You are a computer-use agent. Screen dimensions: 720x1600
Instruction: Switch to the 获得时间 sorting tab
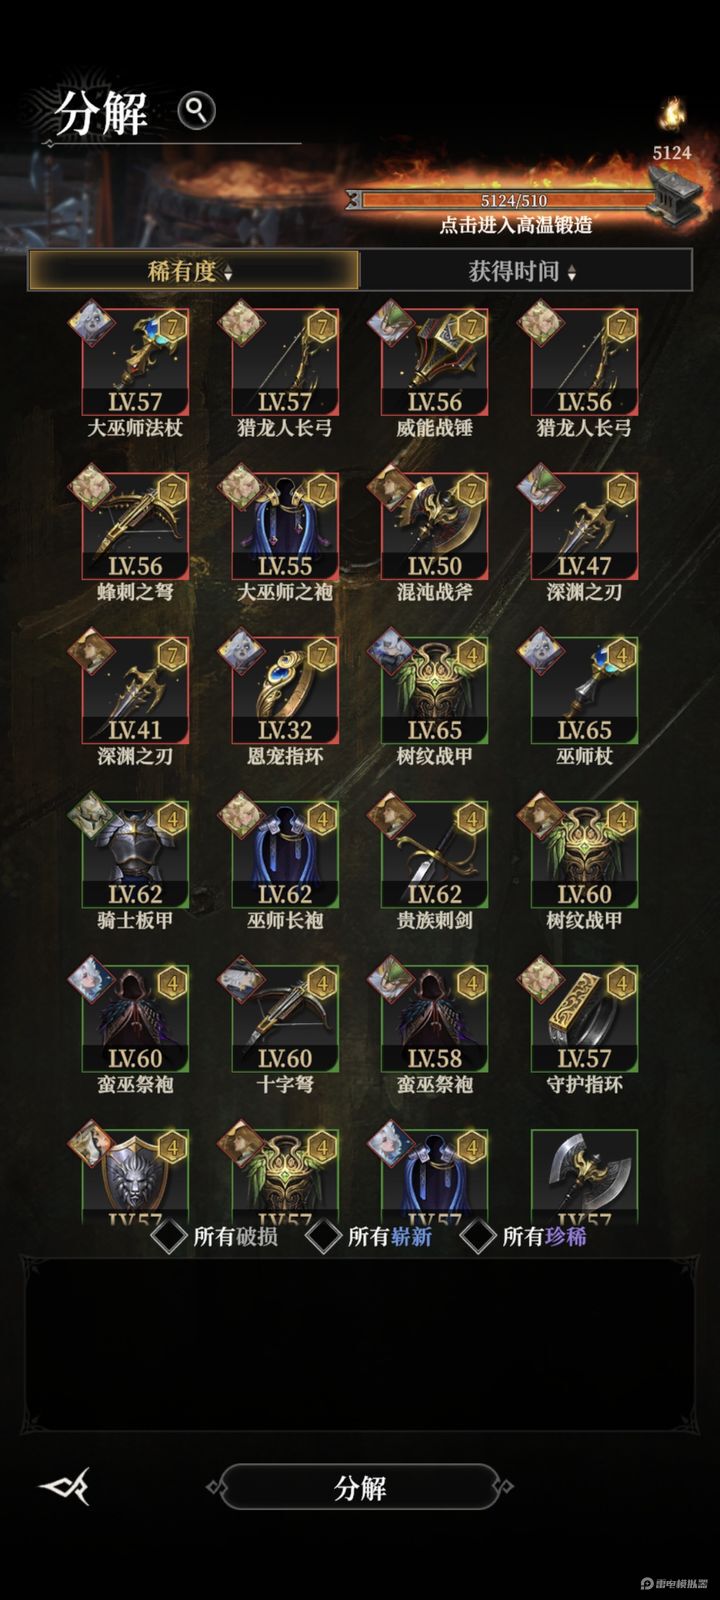[525, 270]
